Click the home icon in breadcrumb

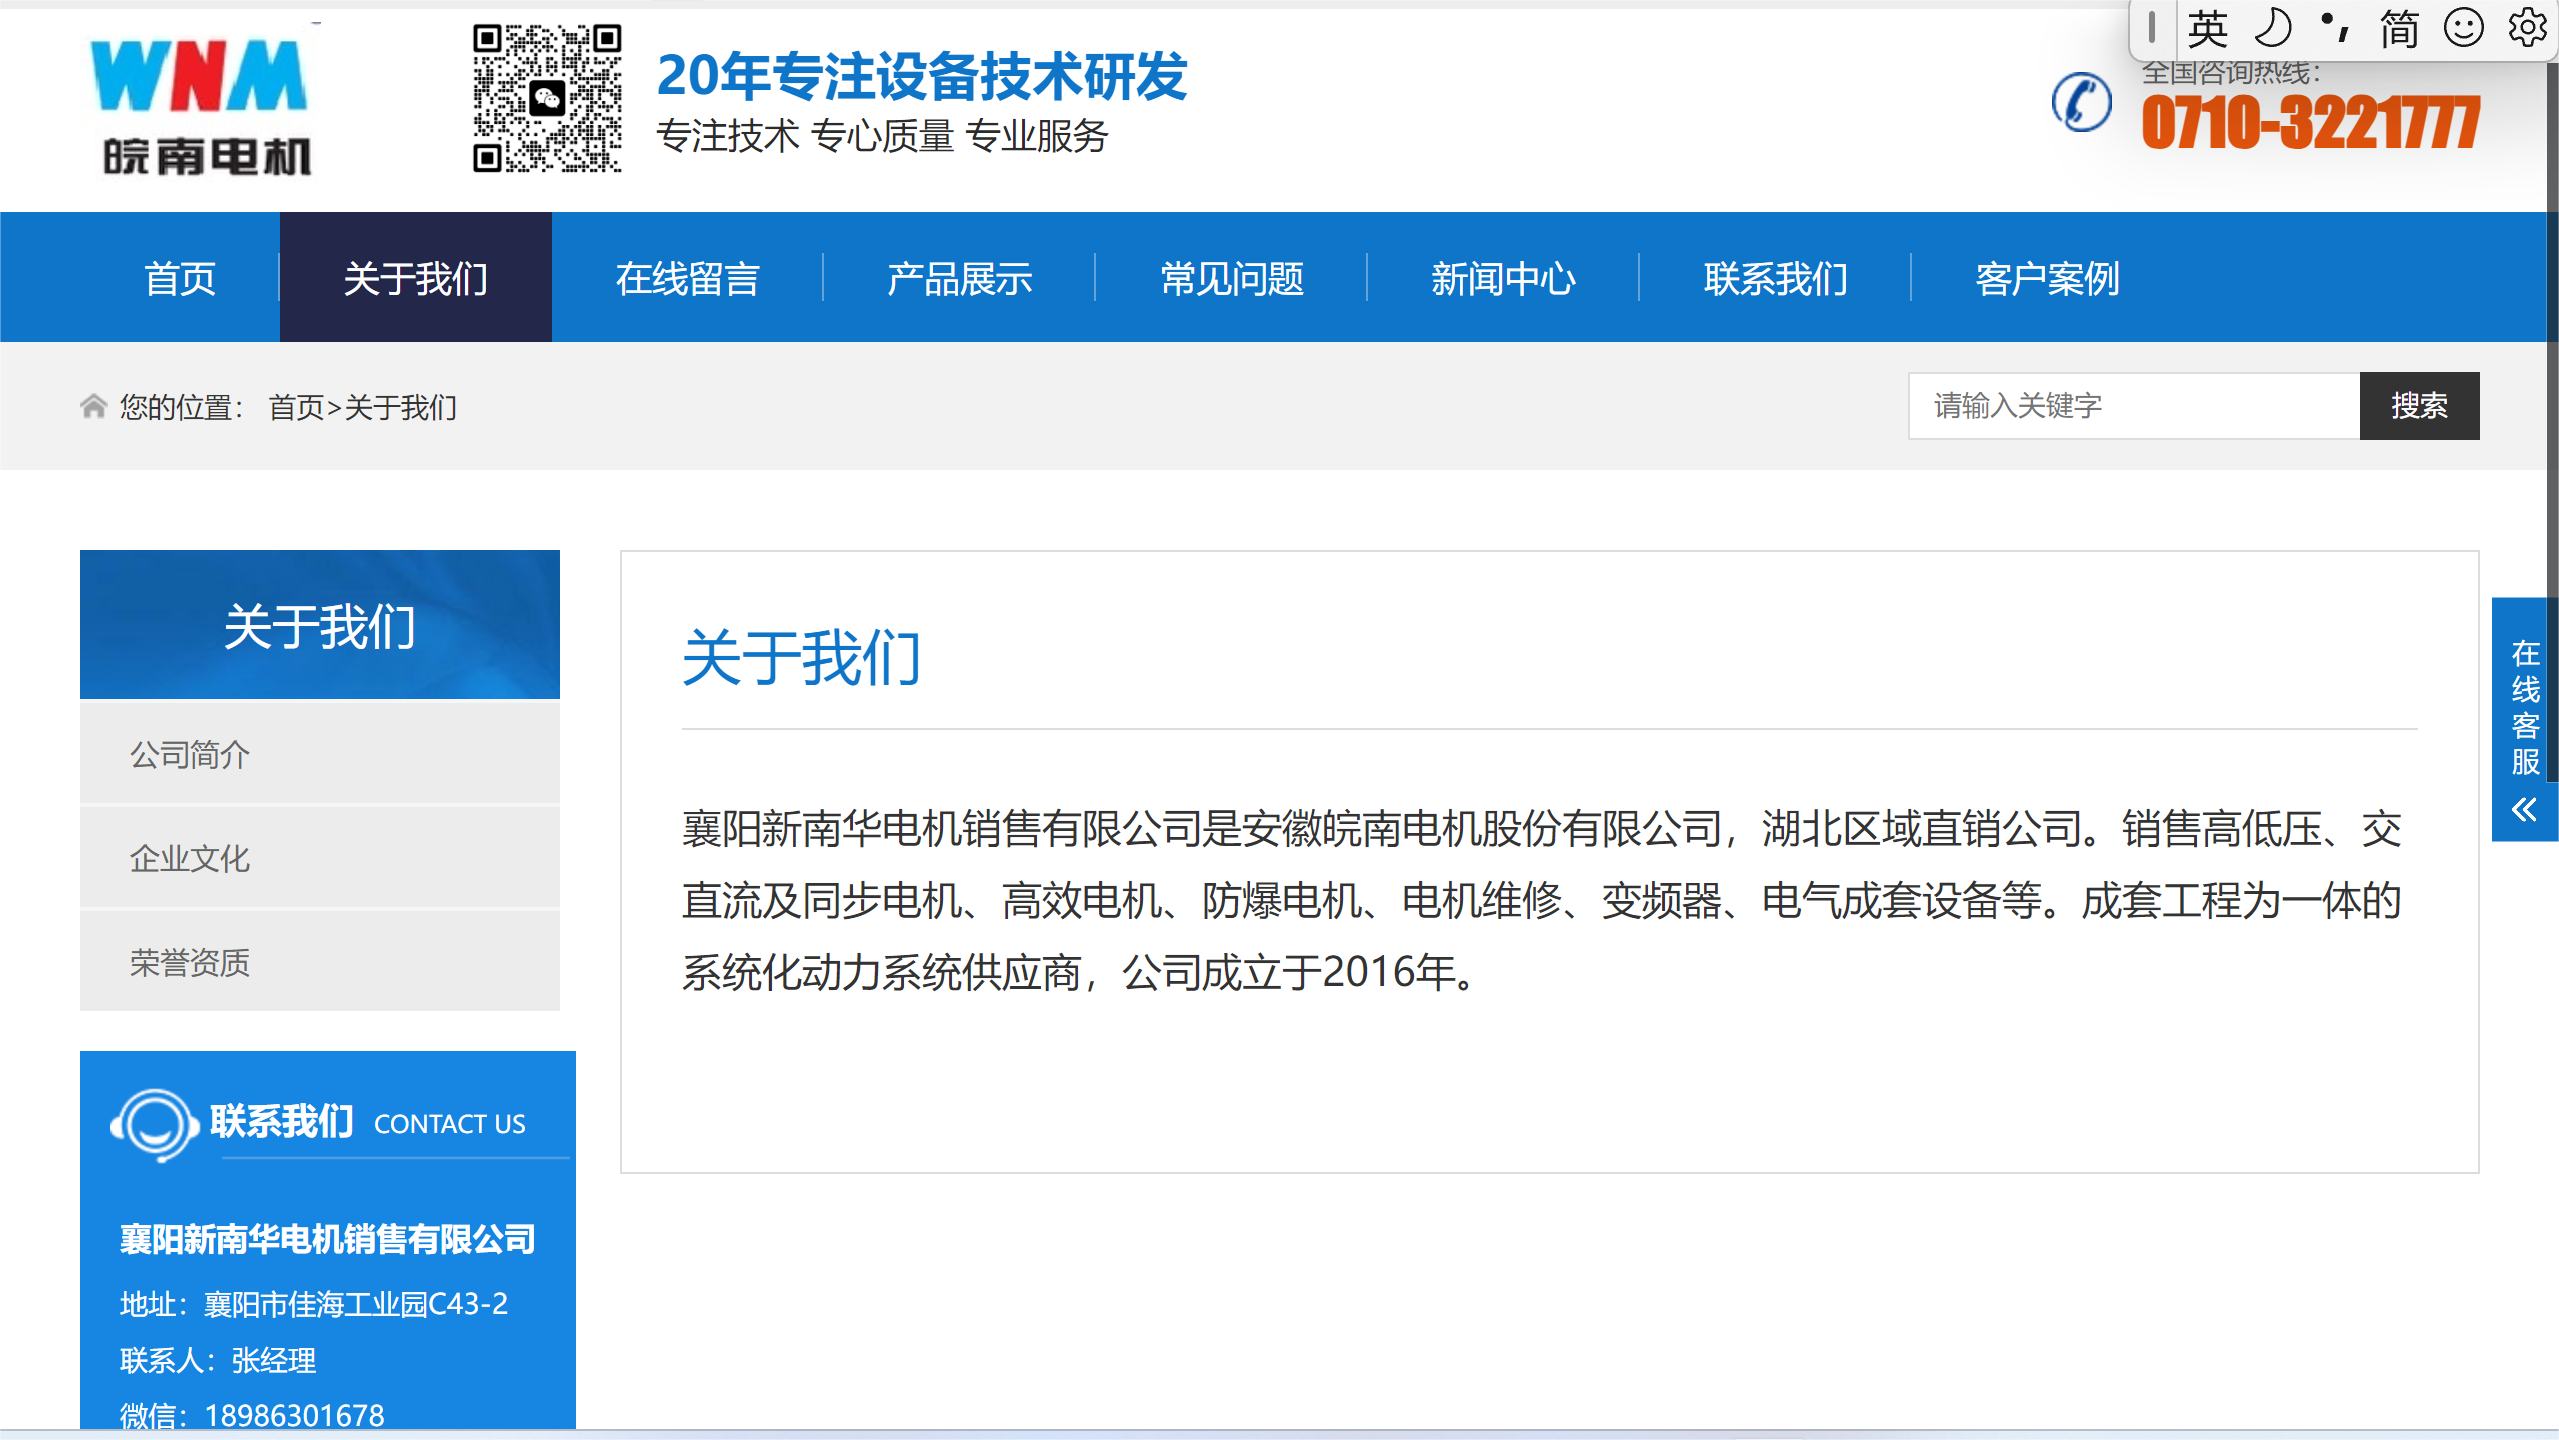point(93,406)
